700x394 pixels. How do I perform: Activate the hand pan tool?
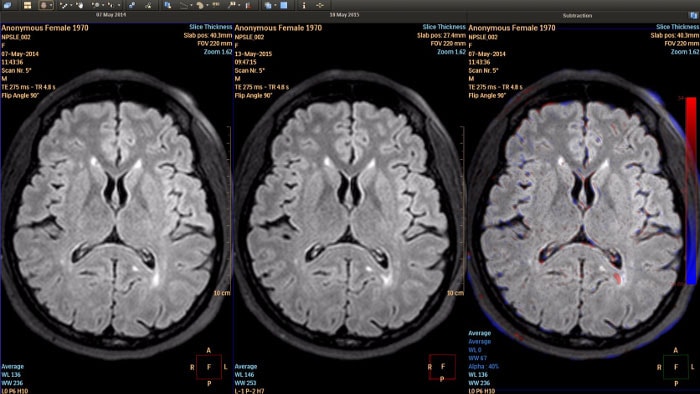80,5
